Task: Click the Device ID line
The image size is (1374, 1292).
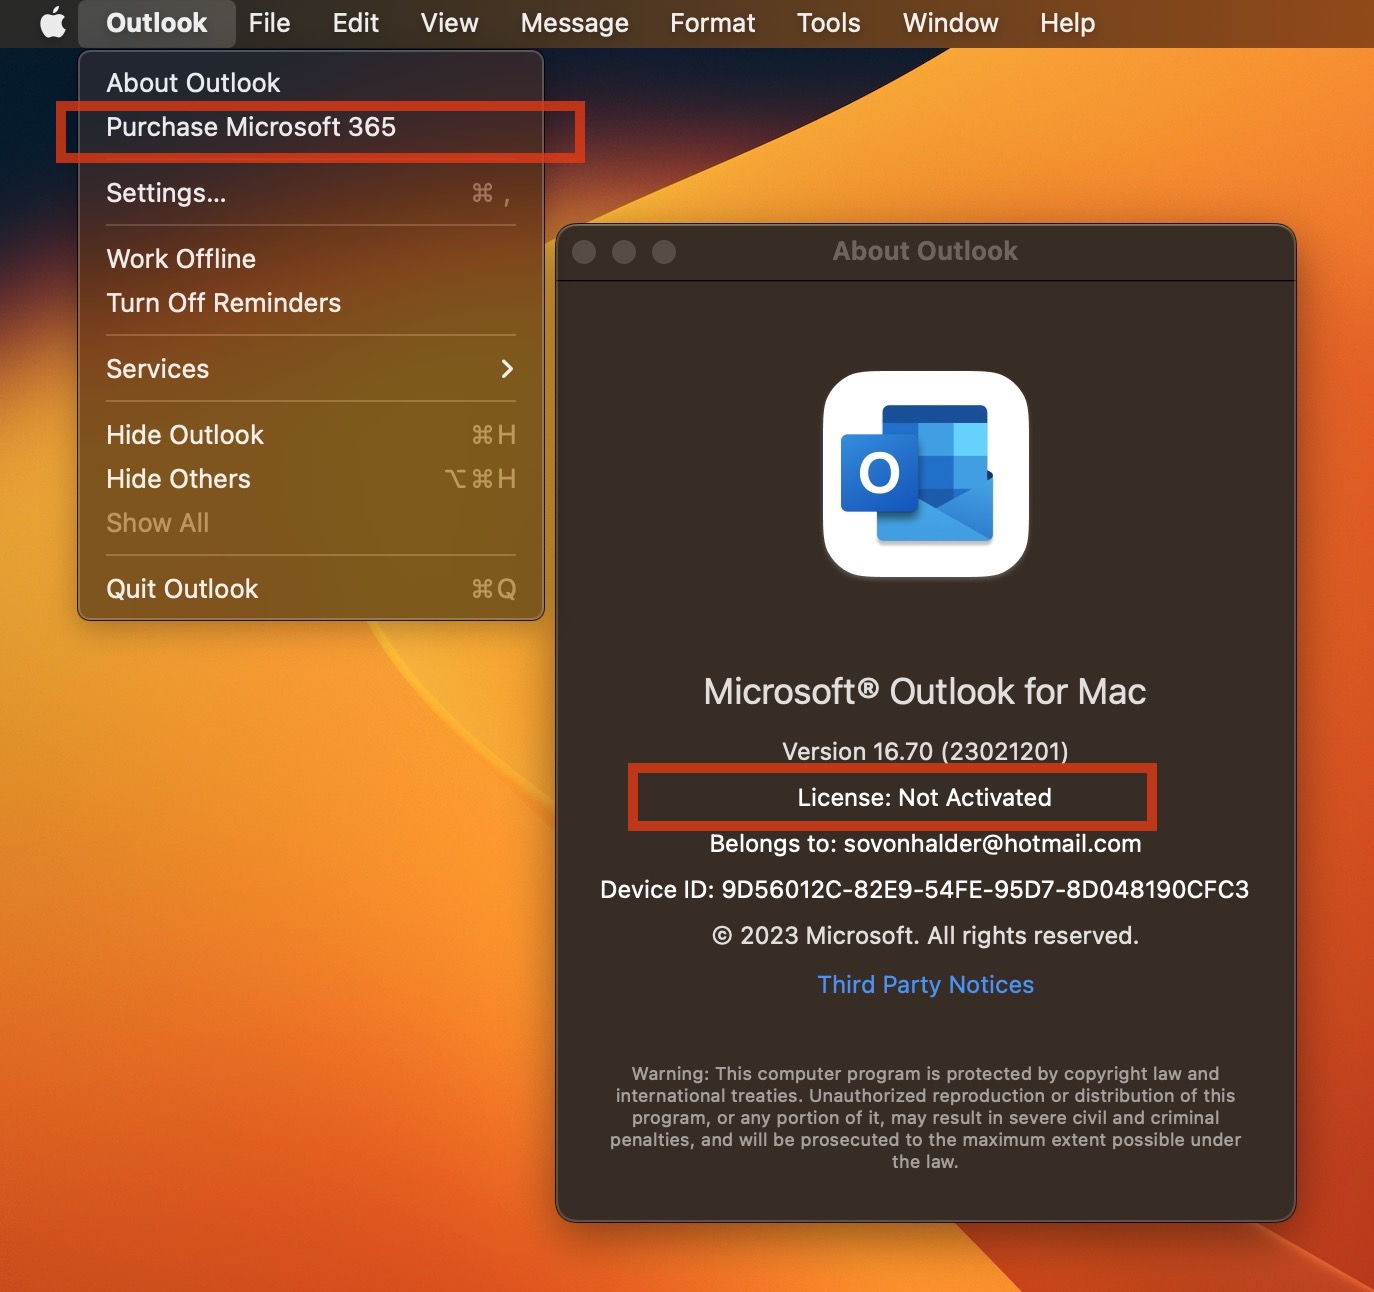Action: coord(925,890)
